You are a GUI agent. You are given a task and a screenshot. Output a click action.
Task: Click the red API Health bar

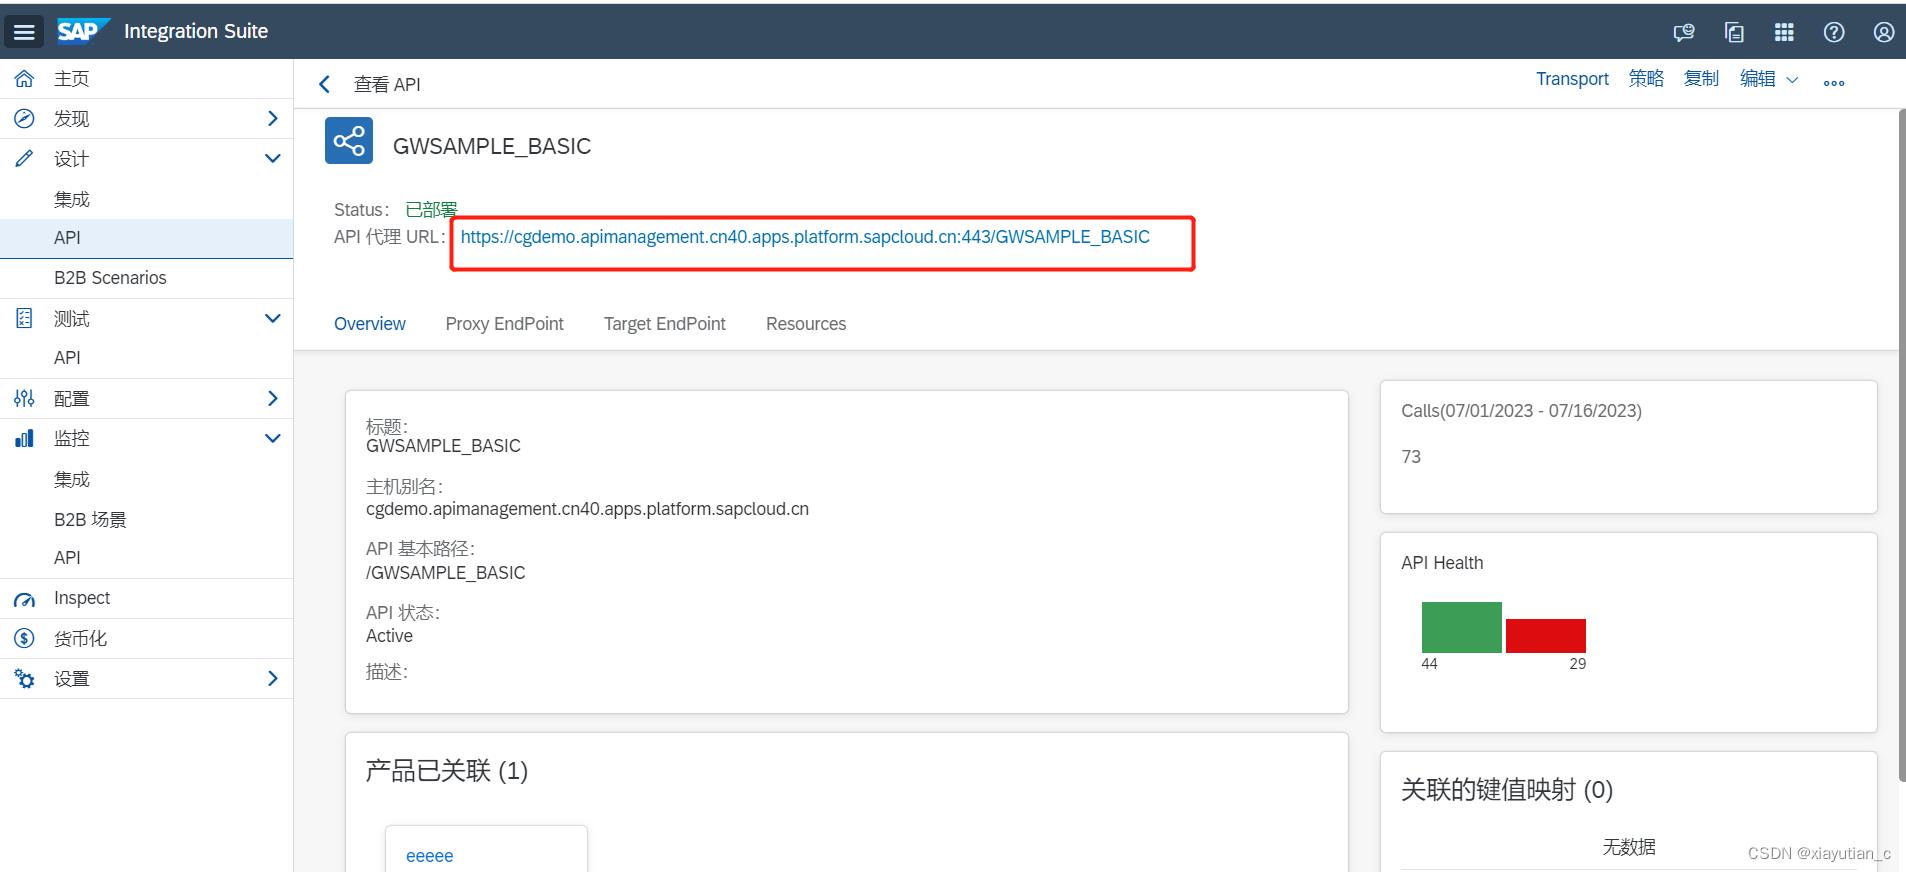1545,636
